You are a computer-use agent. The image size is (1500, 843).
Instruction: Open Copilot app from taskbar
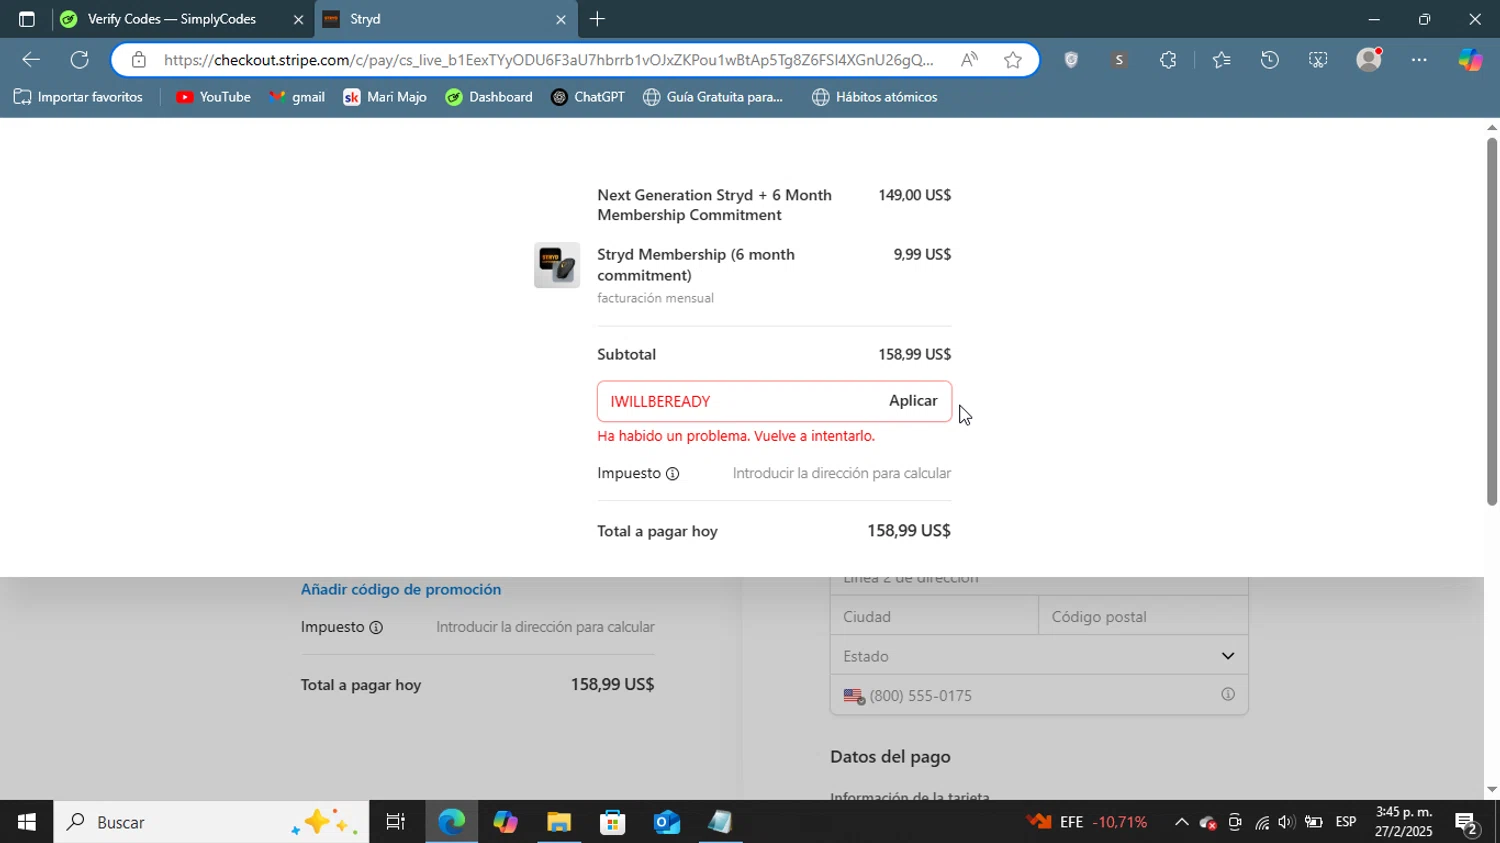pos(505,822)
